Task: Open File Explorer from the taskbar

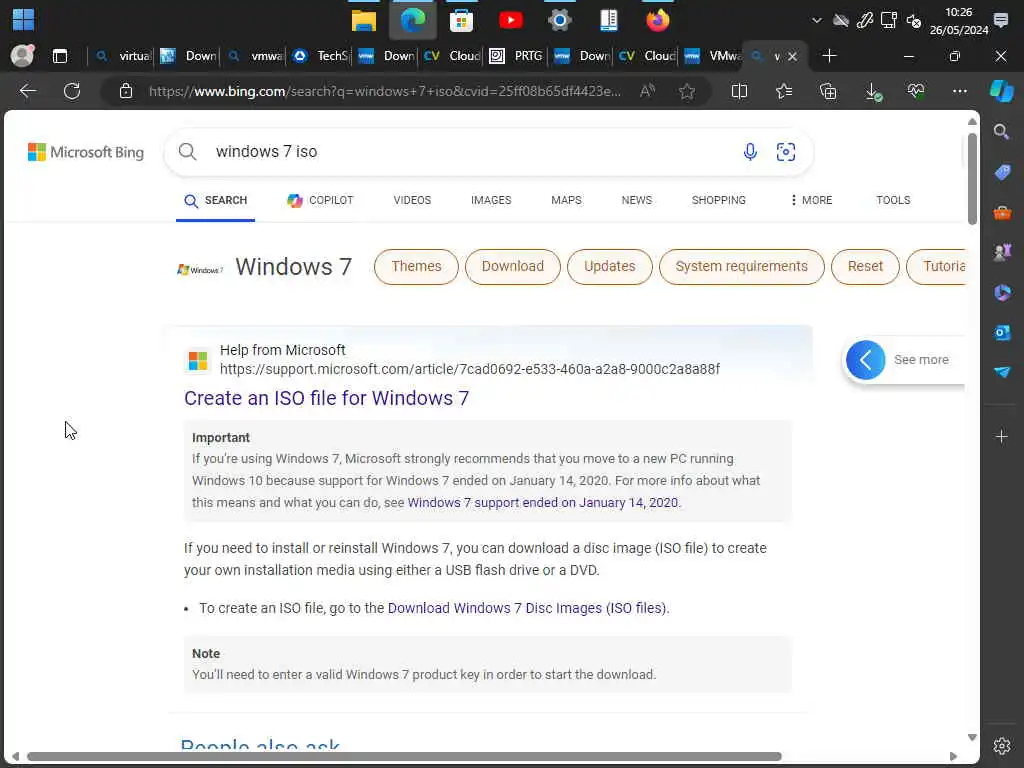Action: [x=364, y=21]
